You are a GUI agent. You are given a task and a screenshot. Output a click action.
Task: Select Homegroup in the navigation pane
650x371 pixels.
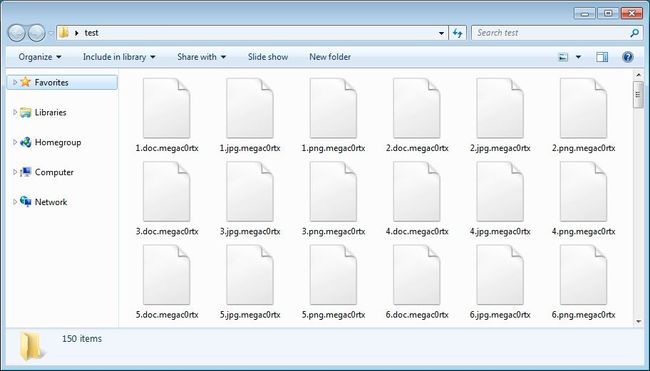[58, 142]
